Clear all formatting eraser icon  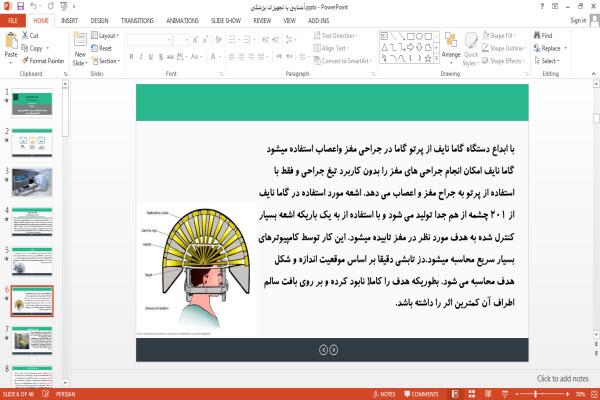218,40
